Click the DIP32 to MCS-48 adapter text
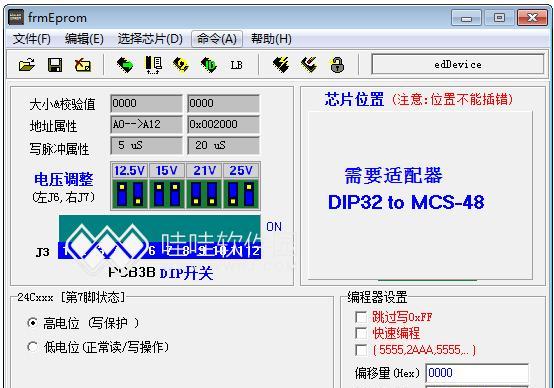The image size is (554, 388). (x=406, y=202)
